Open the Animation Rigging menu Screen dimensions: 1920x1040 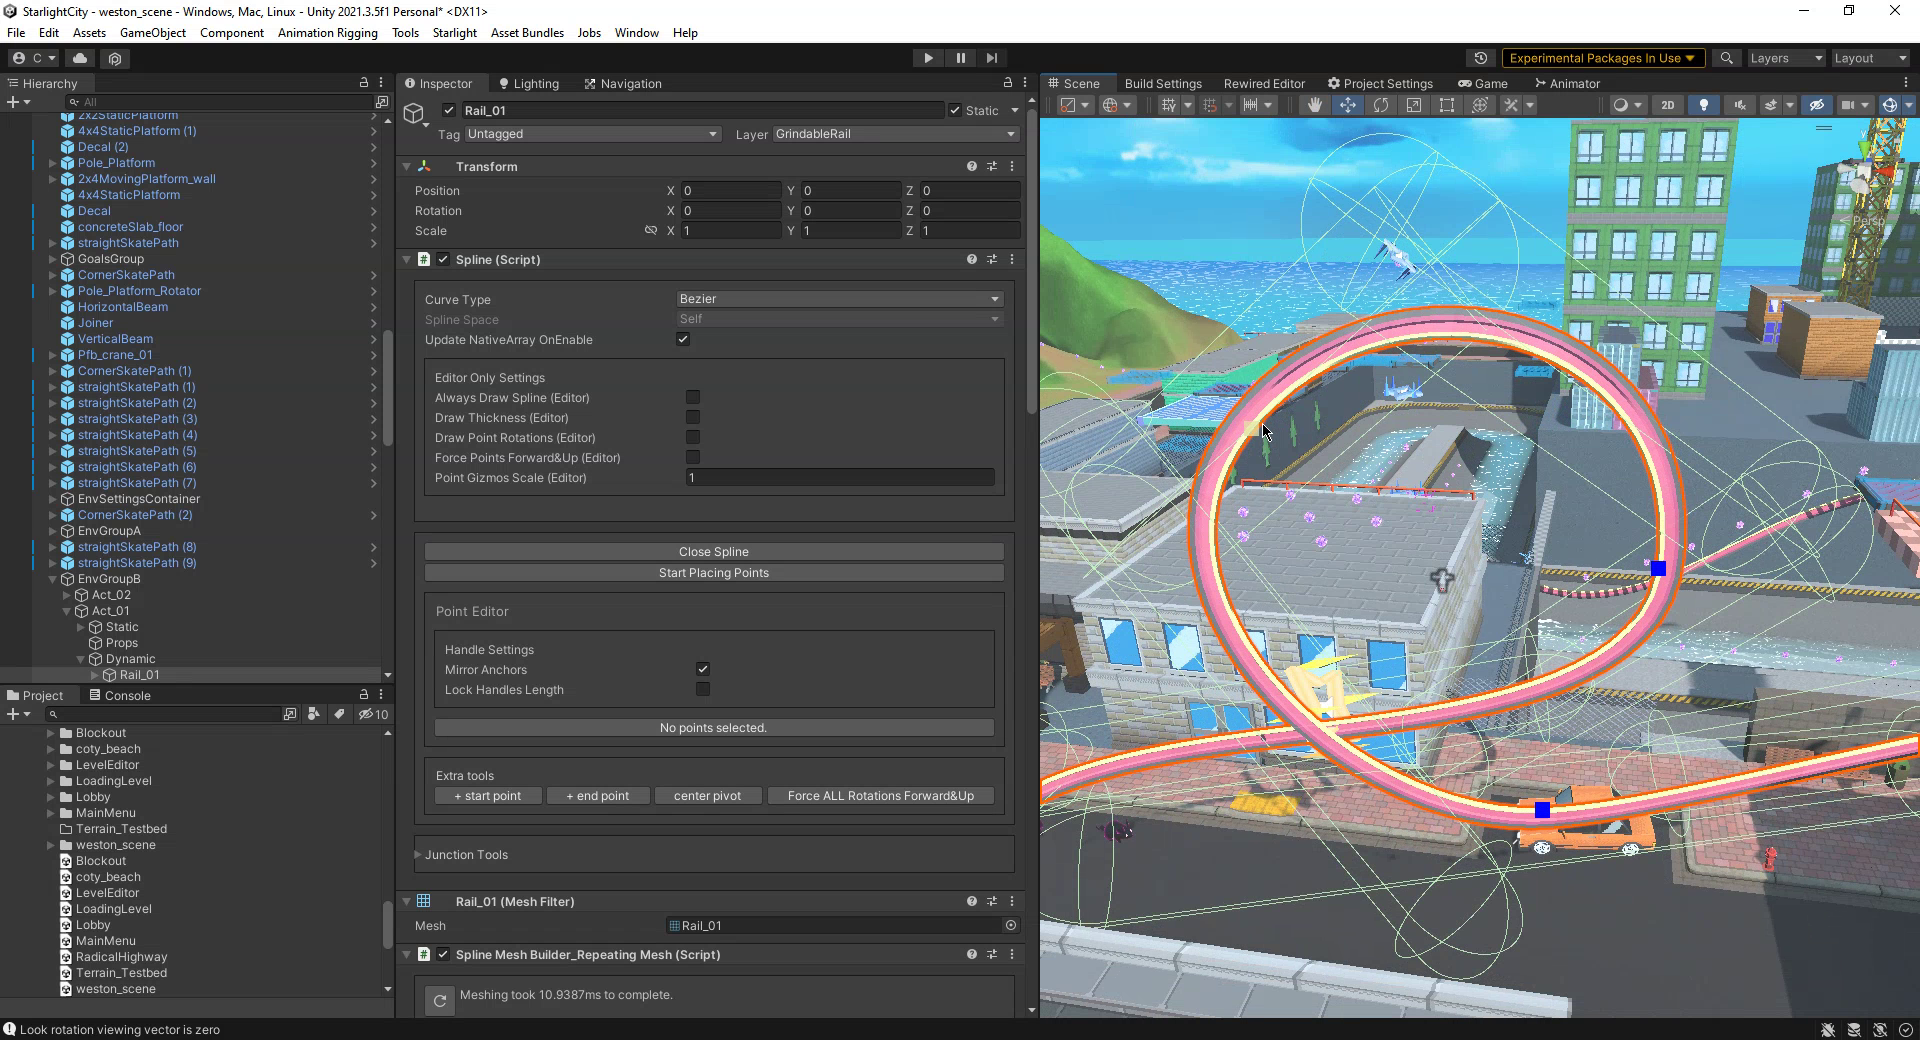(x=328, y=32)
